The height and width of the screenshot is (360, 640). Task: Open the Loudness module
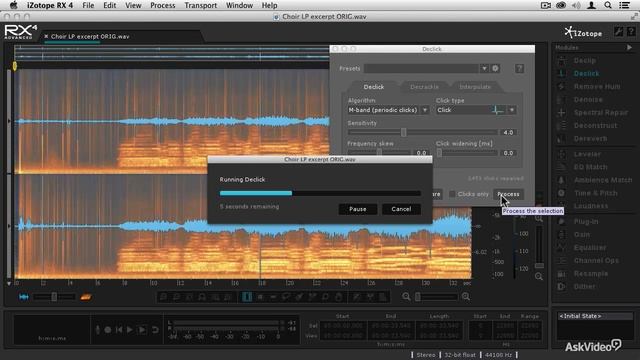pos(591,206)
